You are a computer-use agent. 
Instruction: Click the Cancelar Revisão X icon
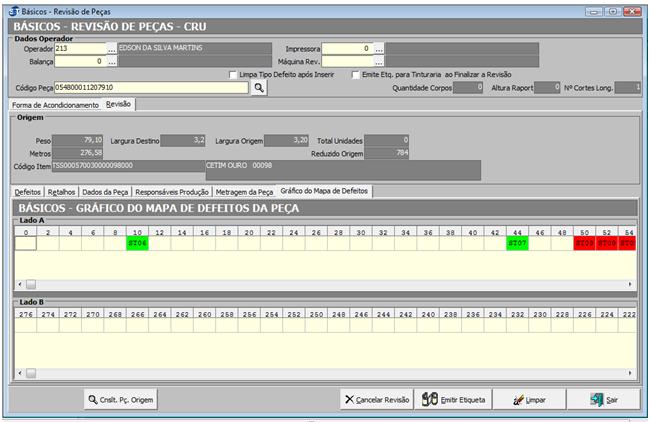coord(348,399)
